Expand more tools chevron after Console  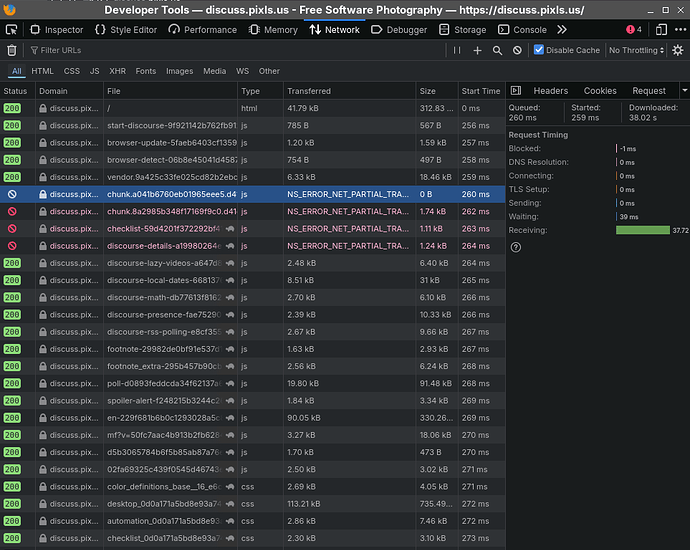[562, 30]
